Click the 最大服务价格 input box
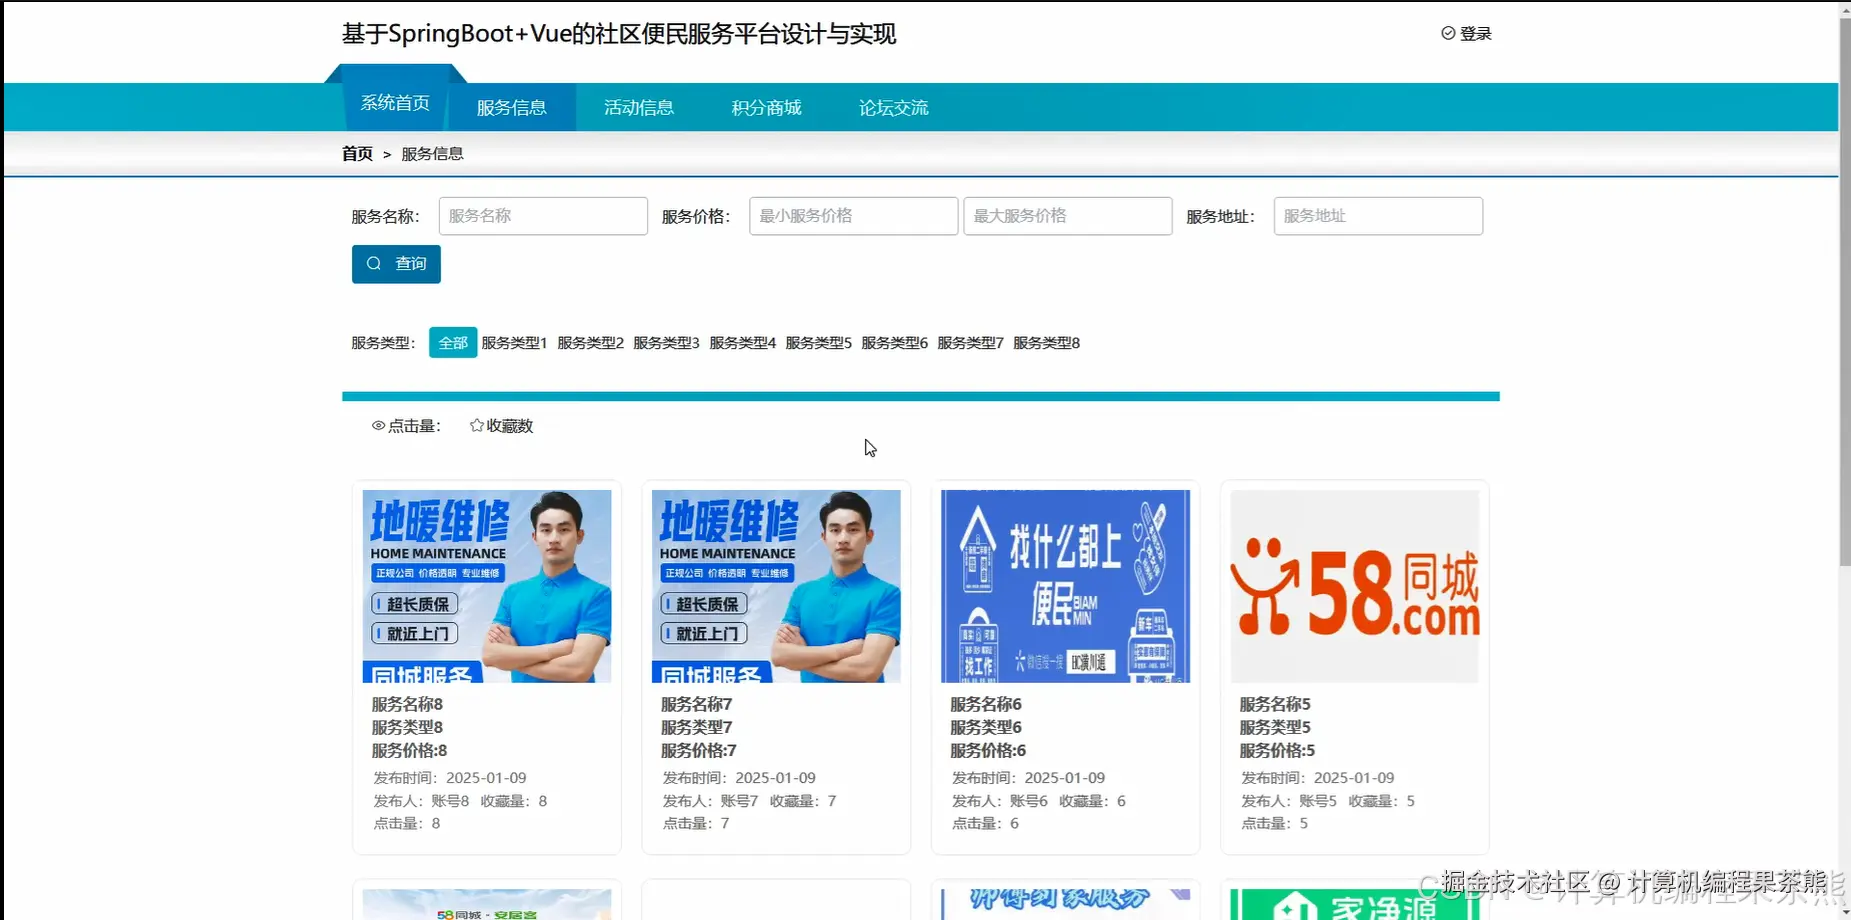The image size is (1851, 920). (x=1067, y=216)
